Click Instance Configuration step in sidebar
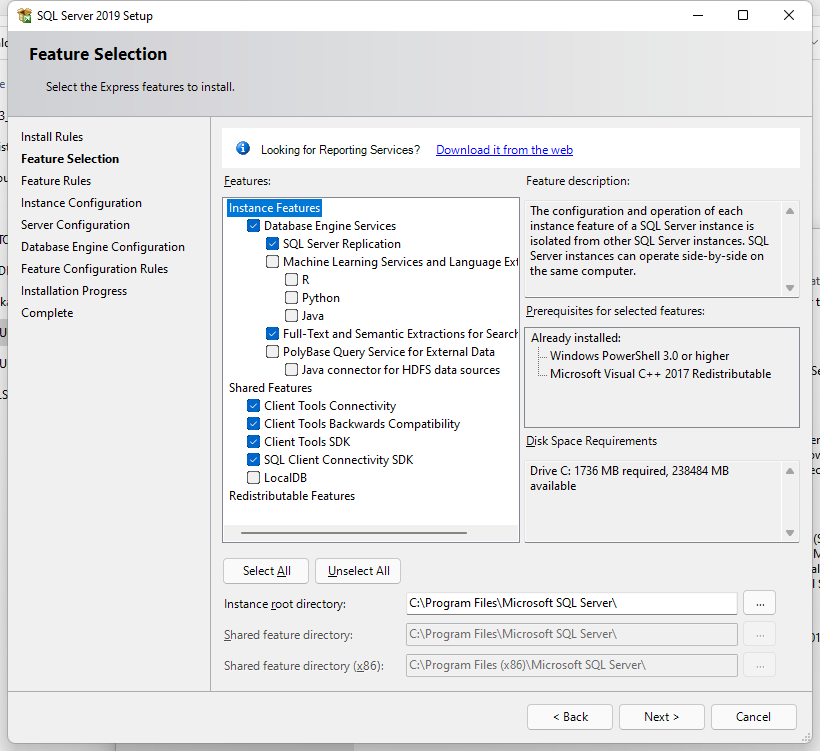Screen dimensions: 820x751 click(x=81, y=203)
